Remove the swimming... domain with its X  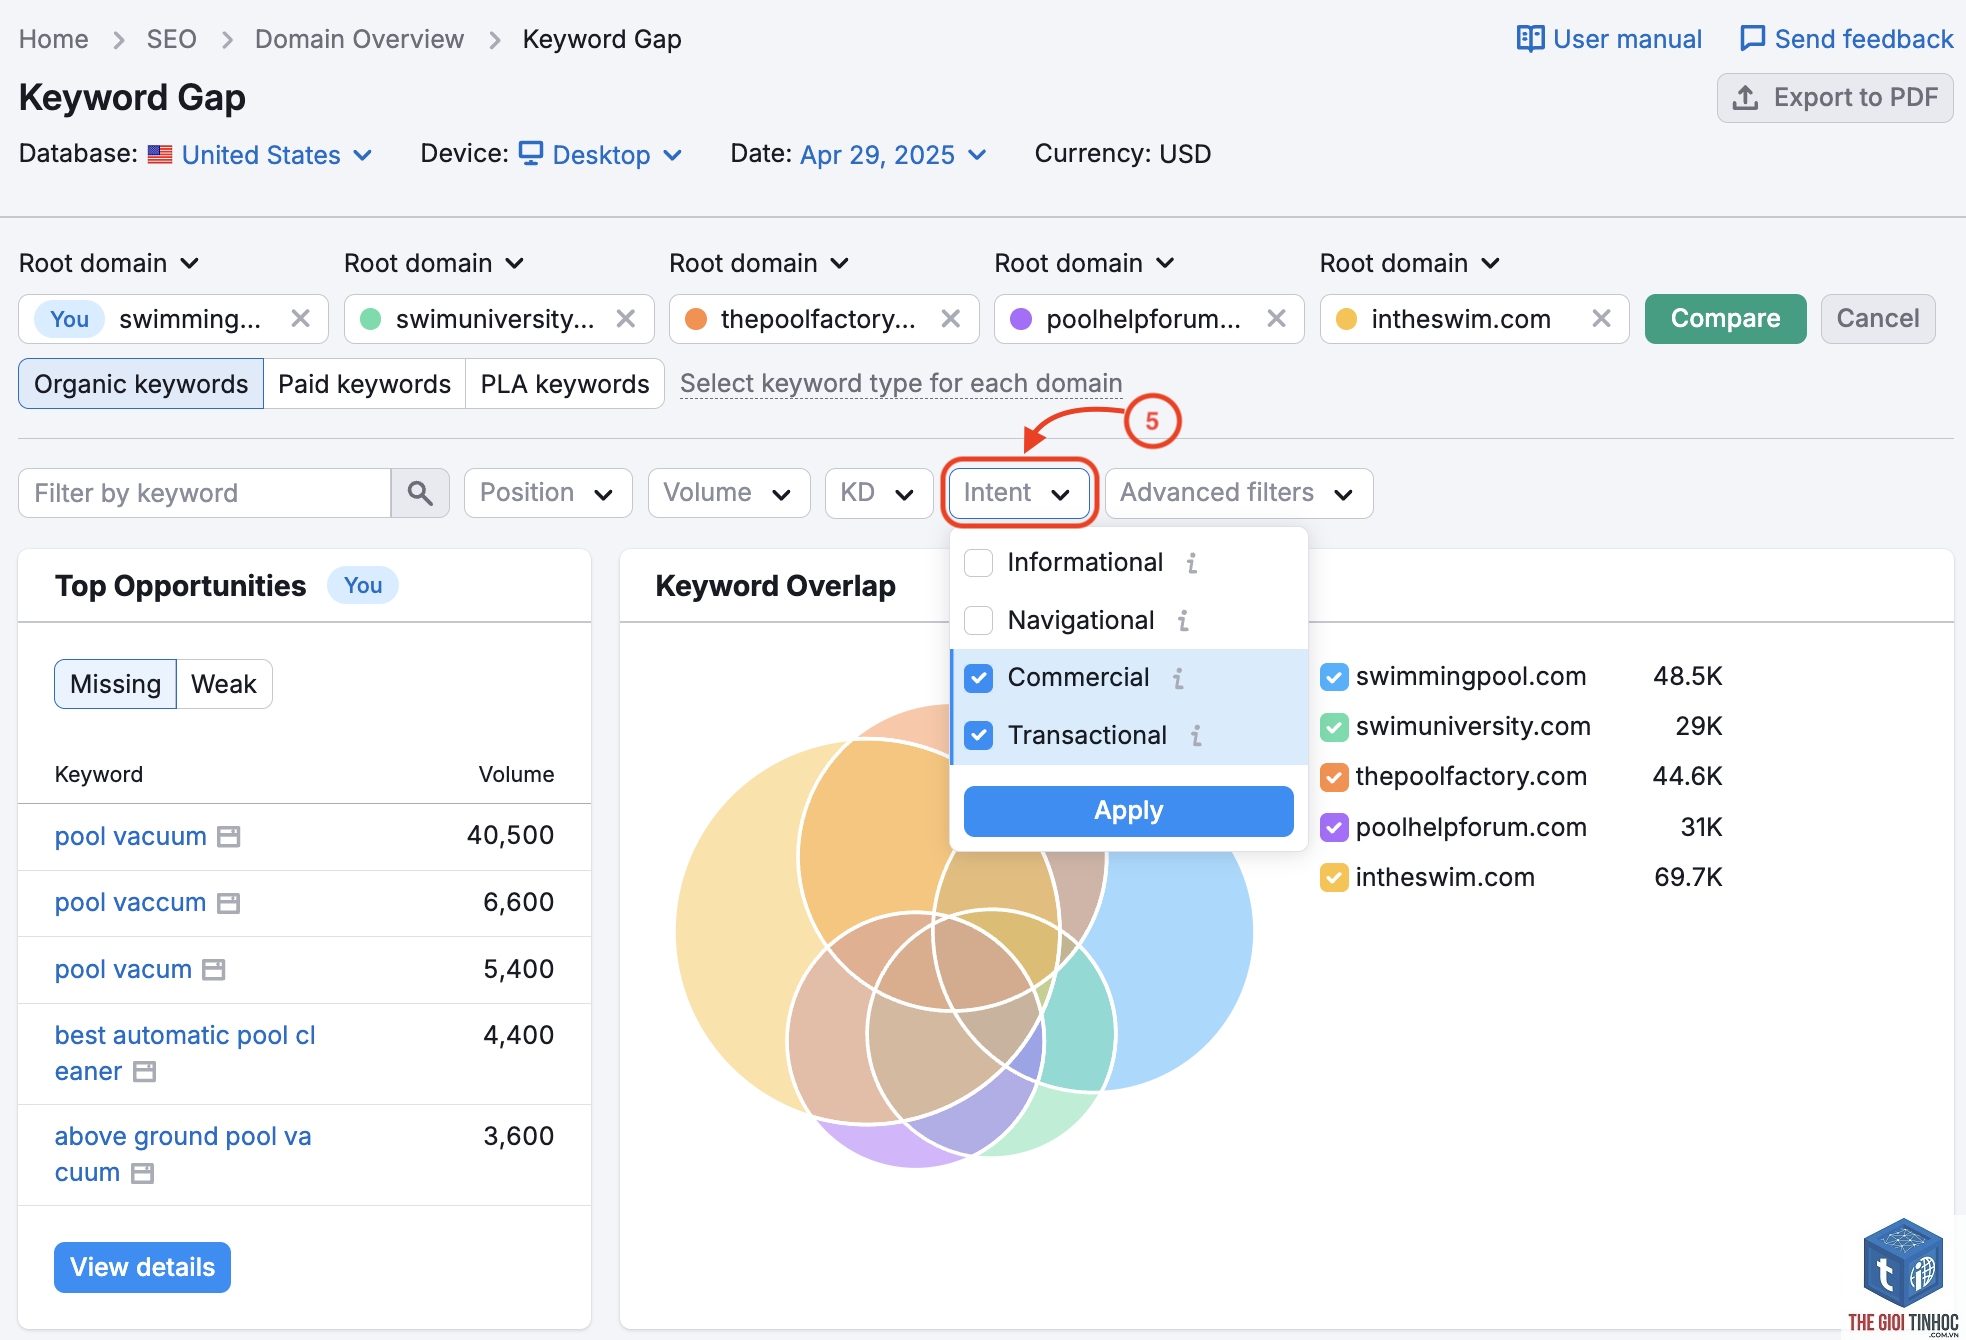[300, 318]
